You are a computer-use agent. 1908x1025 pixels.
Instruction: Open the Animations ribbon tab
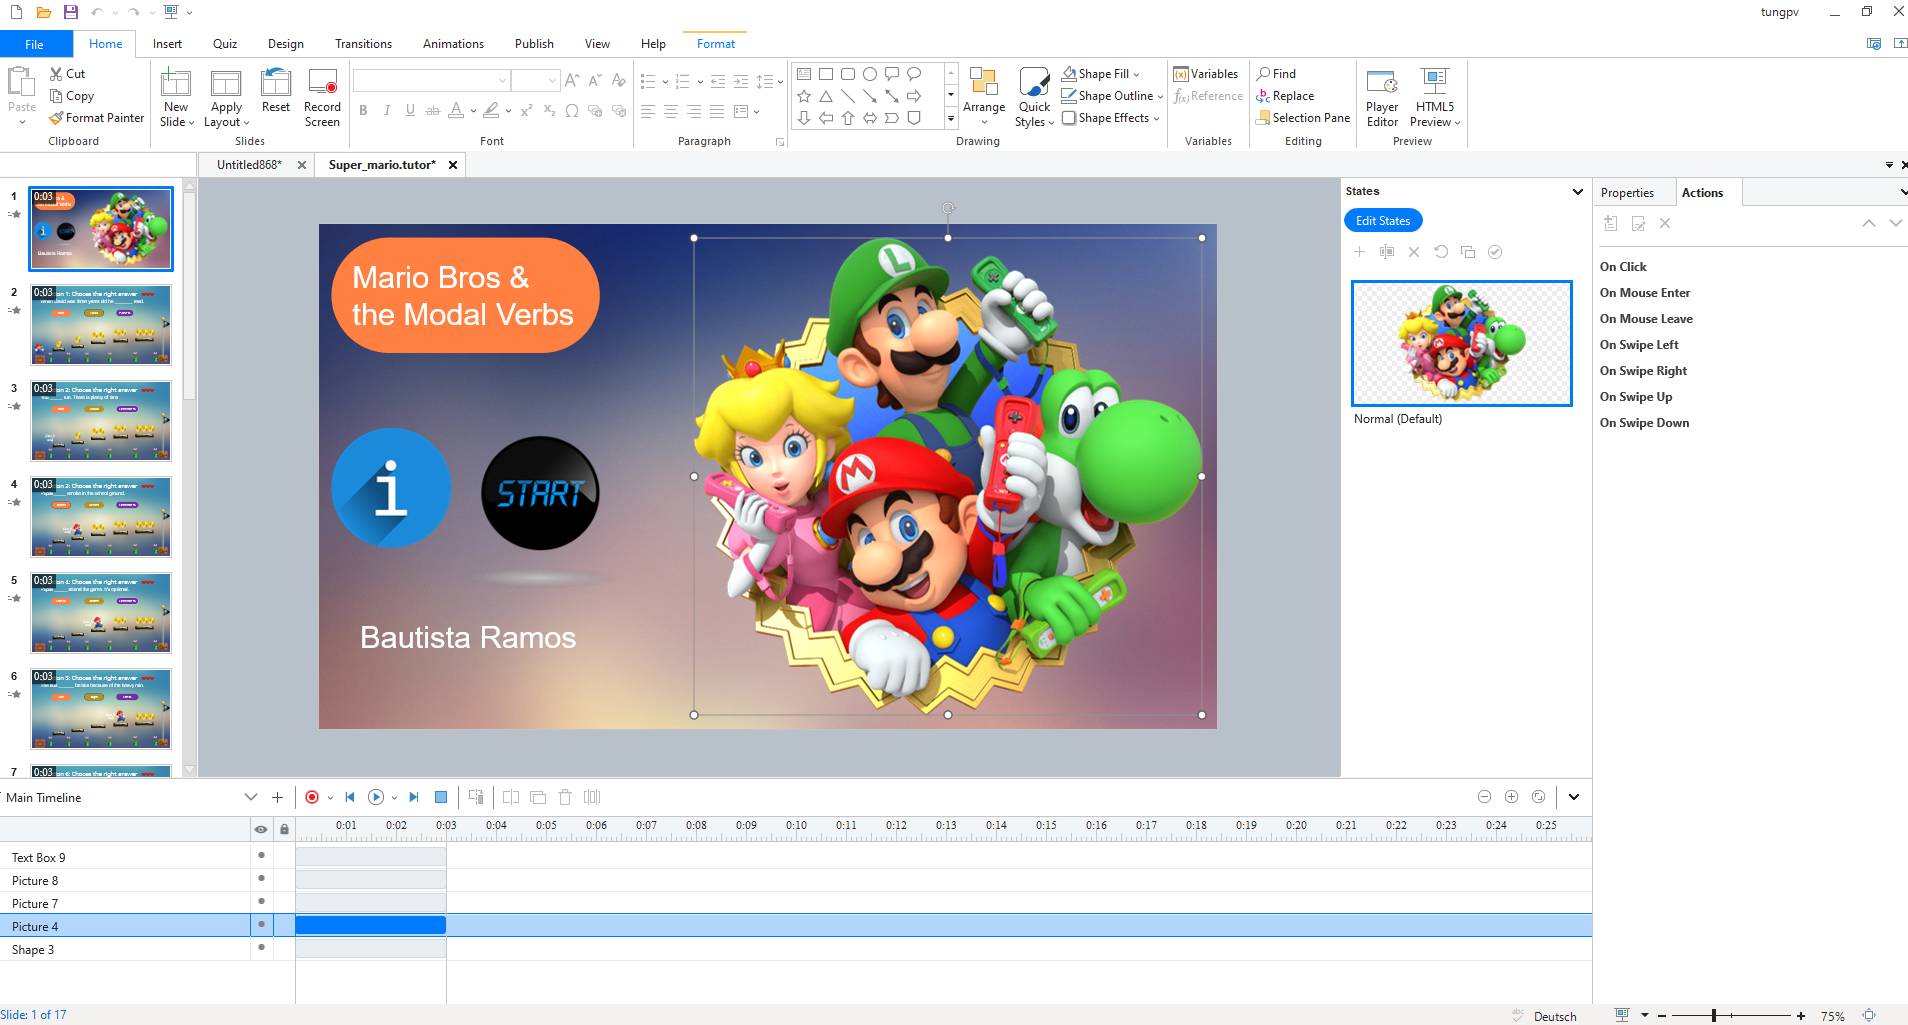pyautogui.click(x=453, y=44)
